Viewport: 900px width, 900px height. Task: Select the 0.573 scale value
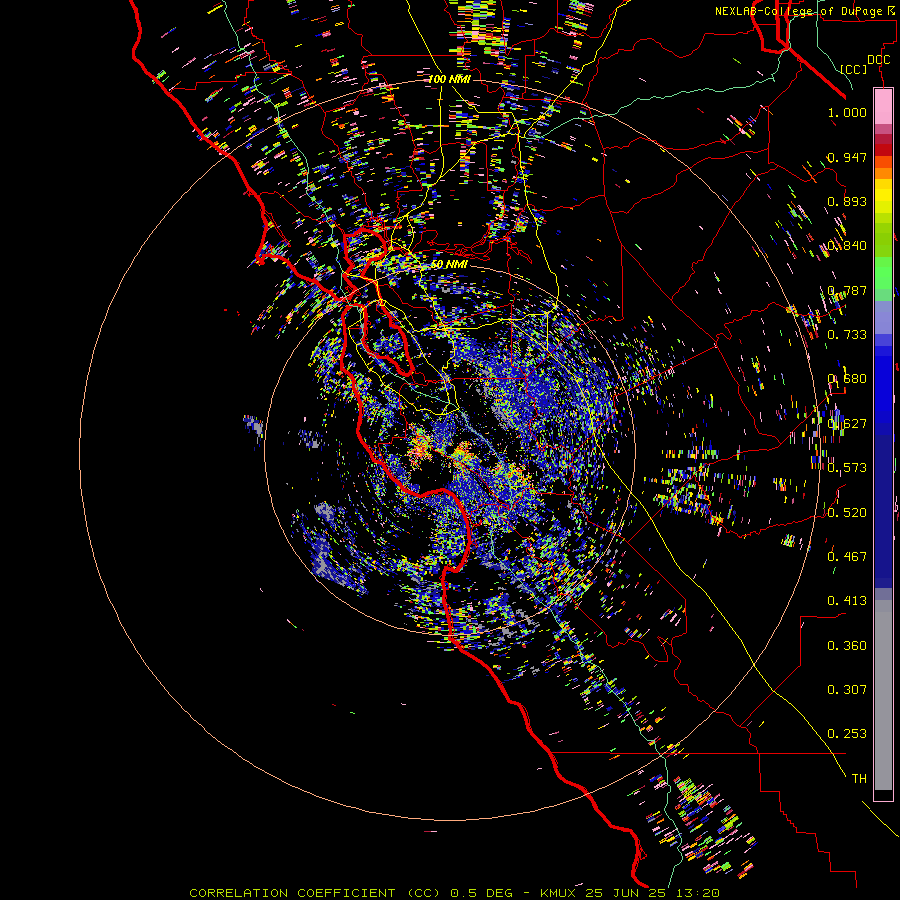[847, 468]
